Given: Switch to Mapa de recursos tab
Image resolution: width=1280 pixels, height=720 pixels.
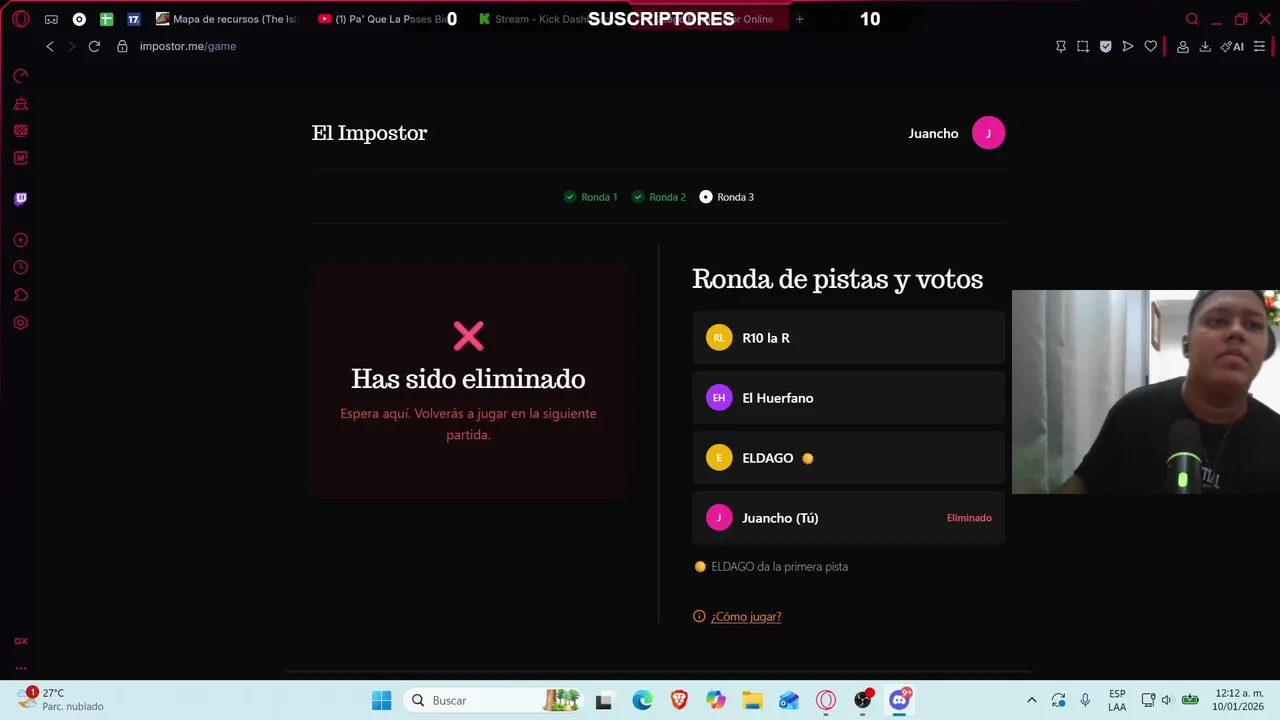Looking at the screenshot, I should (228, 19).
